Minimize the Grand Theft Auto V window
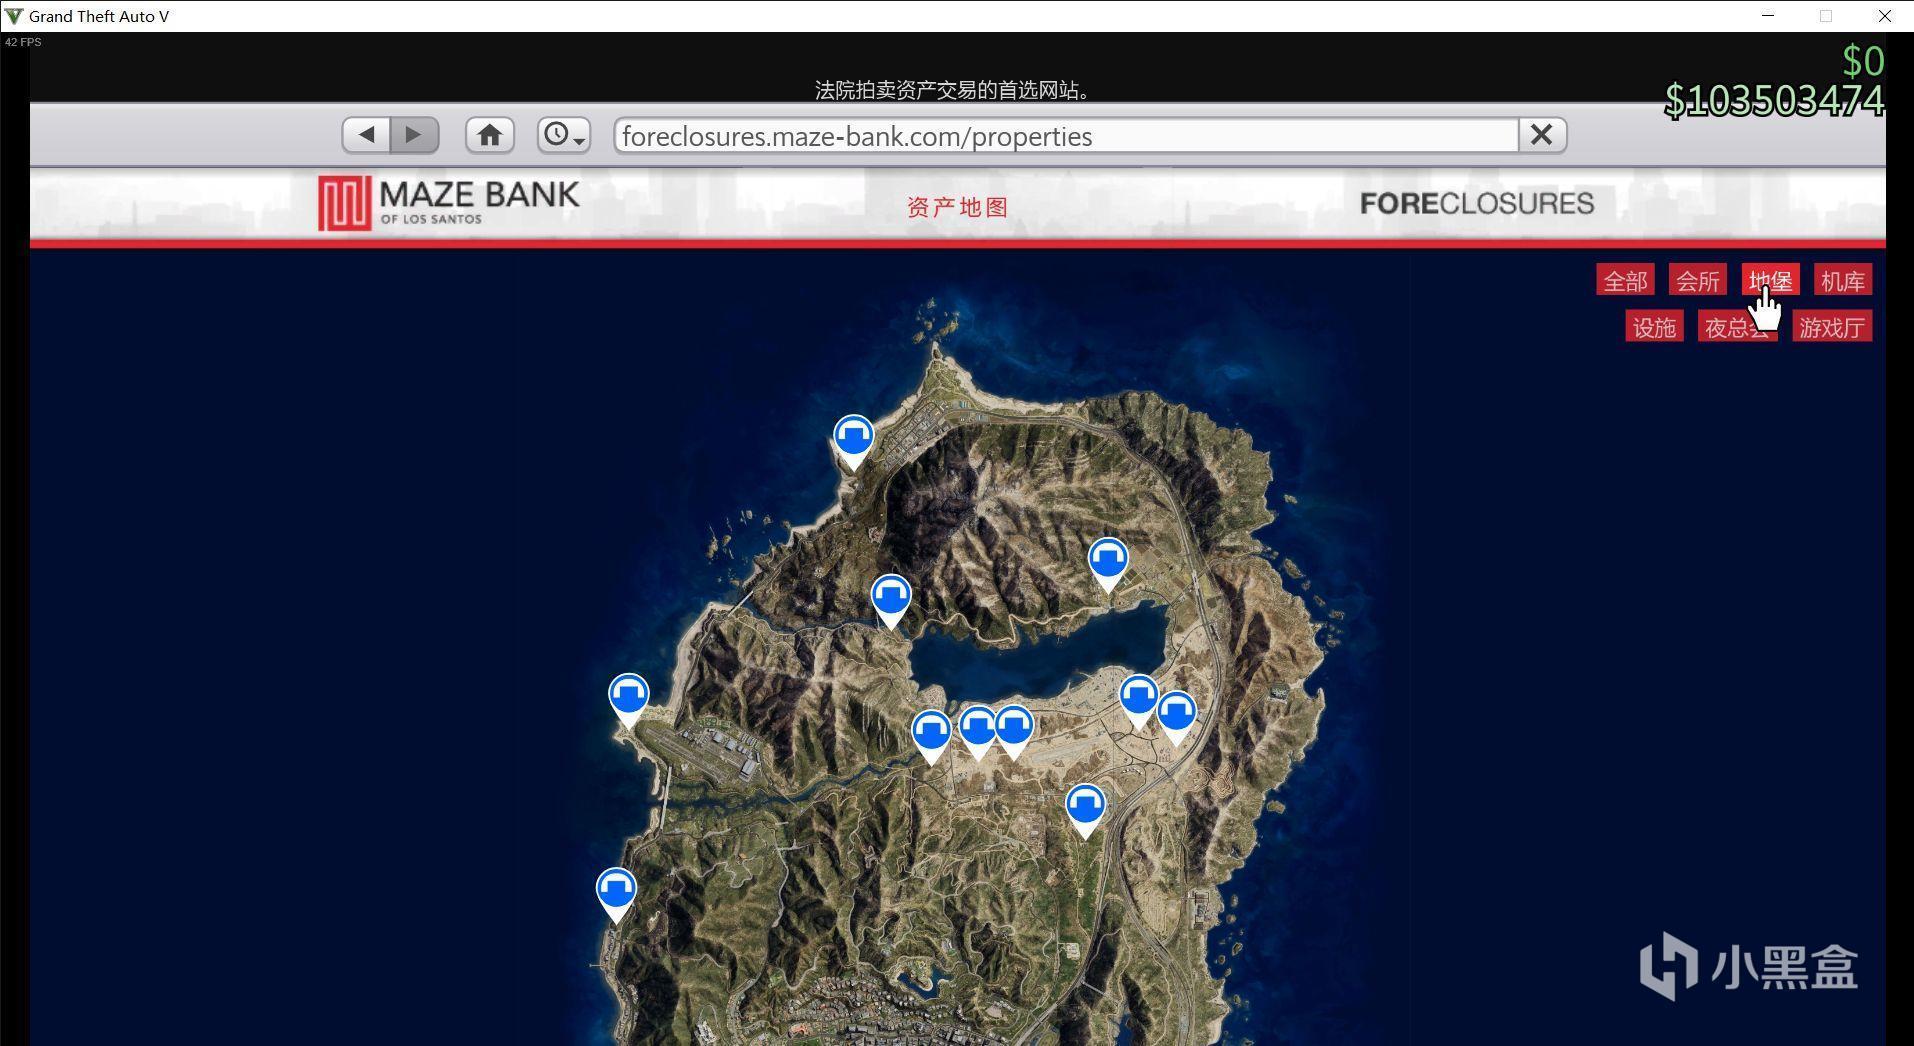1914x1046 pixels. (1768, 16)
